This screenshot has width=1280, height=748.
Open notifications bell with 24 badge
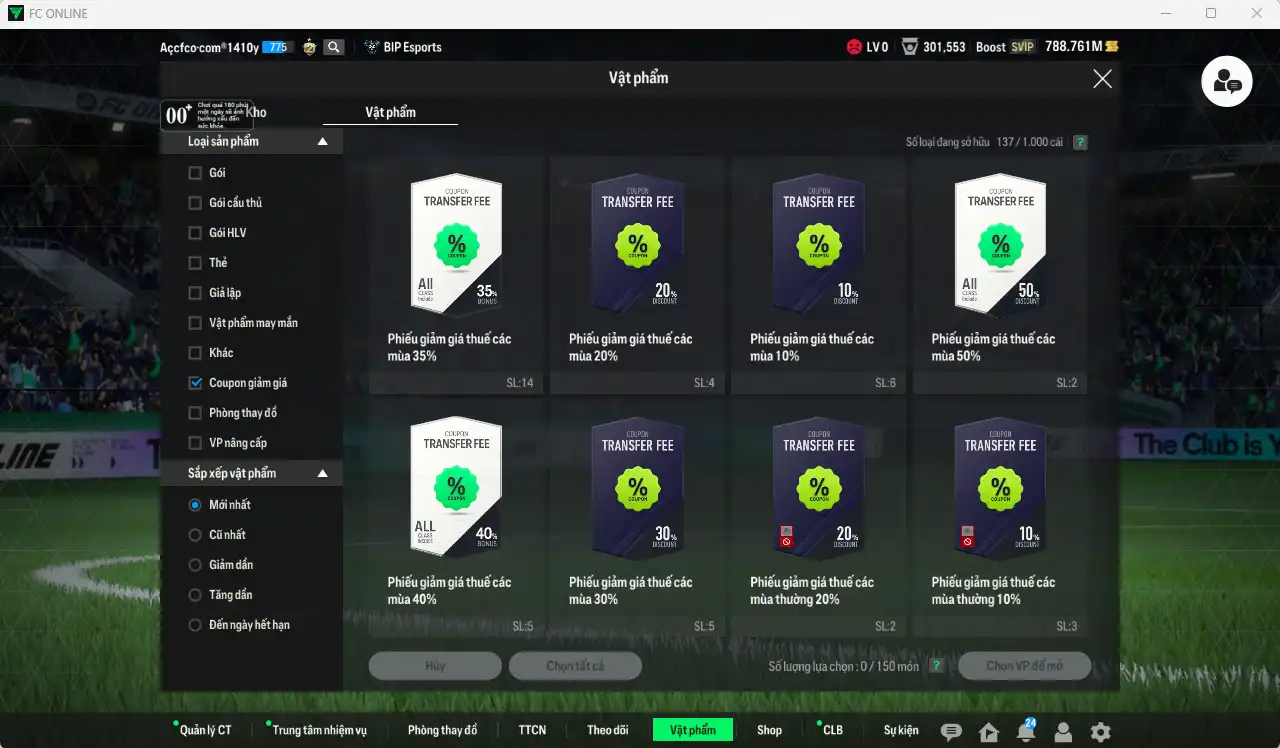1026,731
